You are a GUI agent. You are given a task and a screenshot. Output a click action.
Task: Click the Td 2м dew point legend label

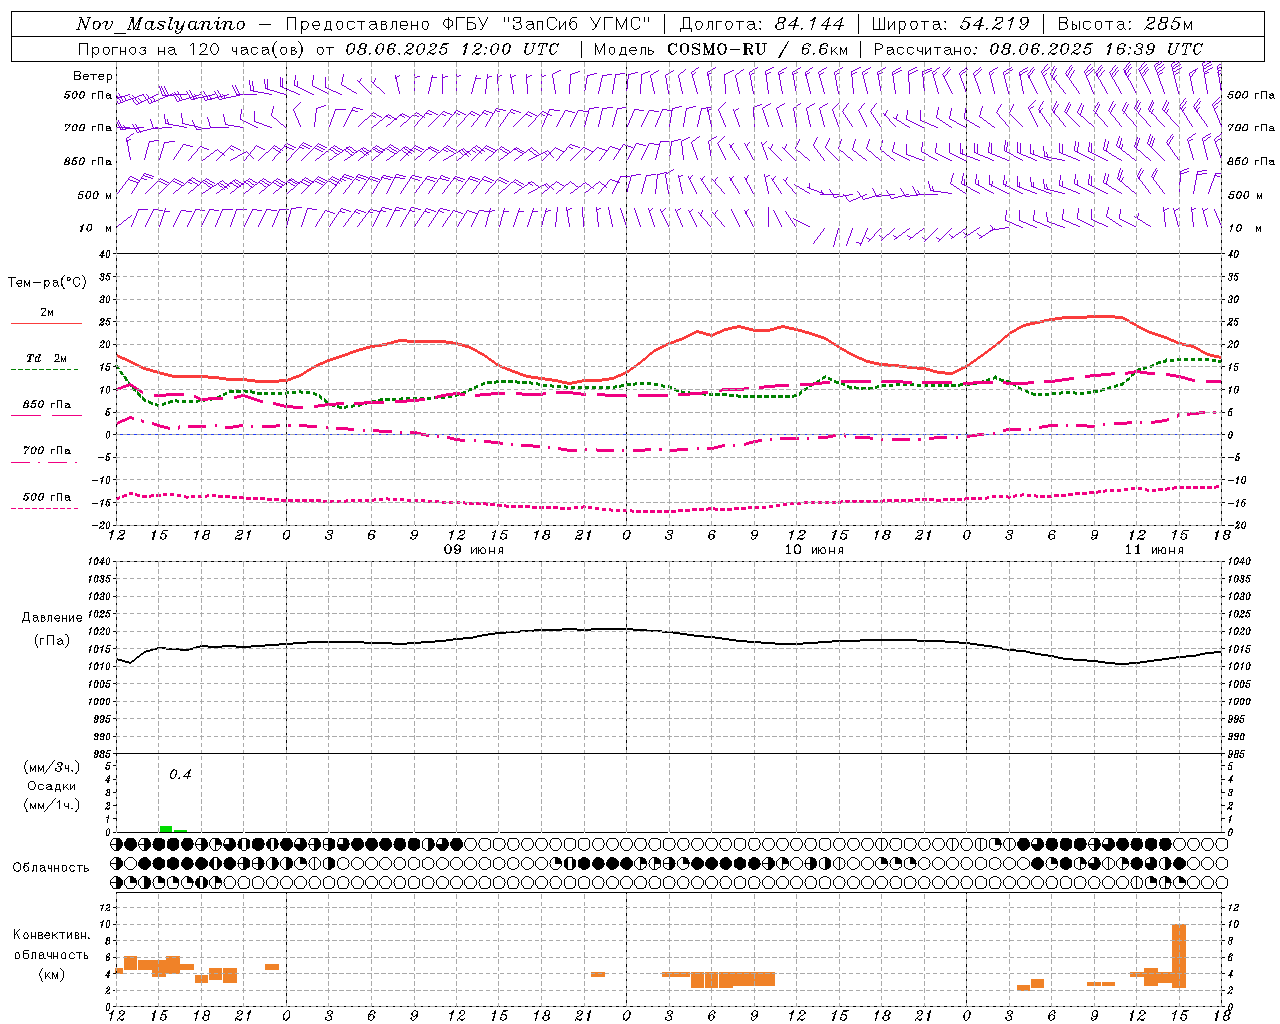47,358
